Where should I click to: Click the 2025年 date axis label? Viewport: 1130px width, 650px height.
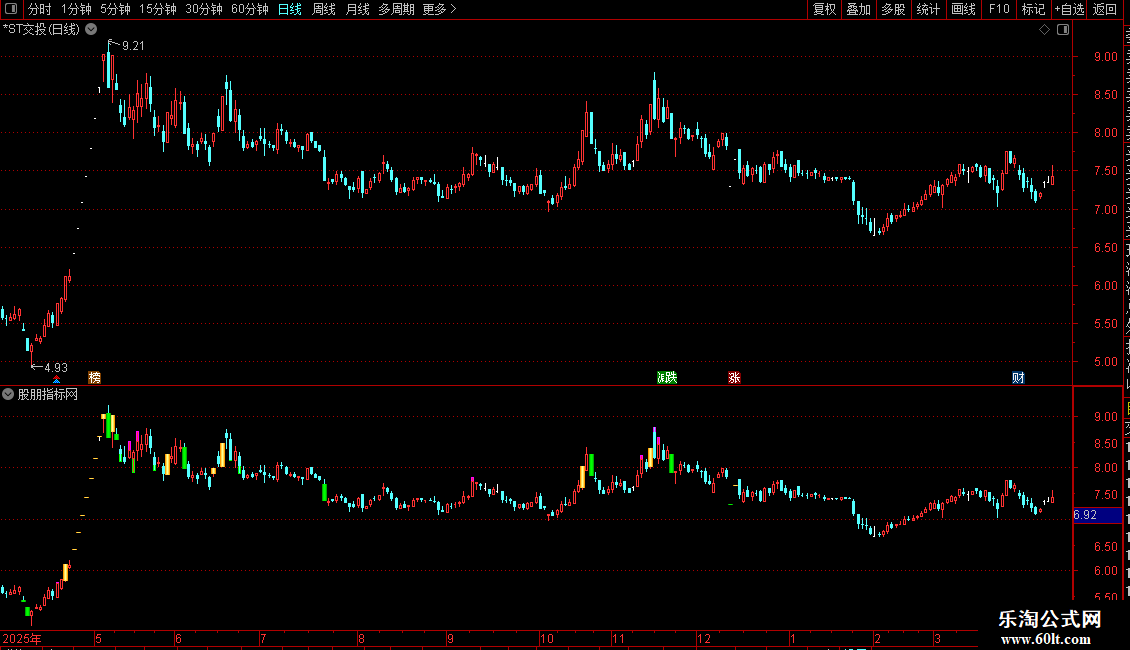point(22,638)
